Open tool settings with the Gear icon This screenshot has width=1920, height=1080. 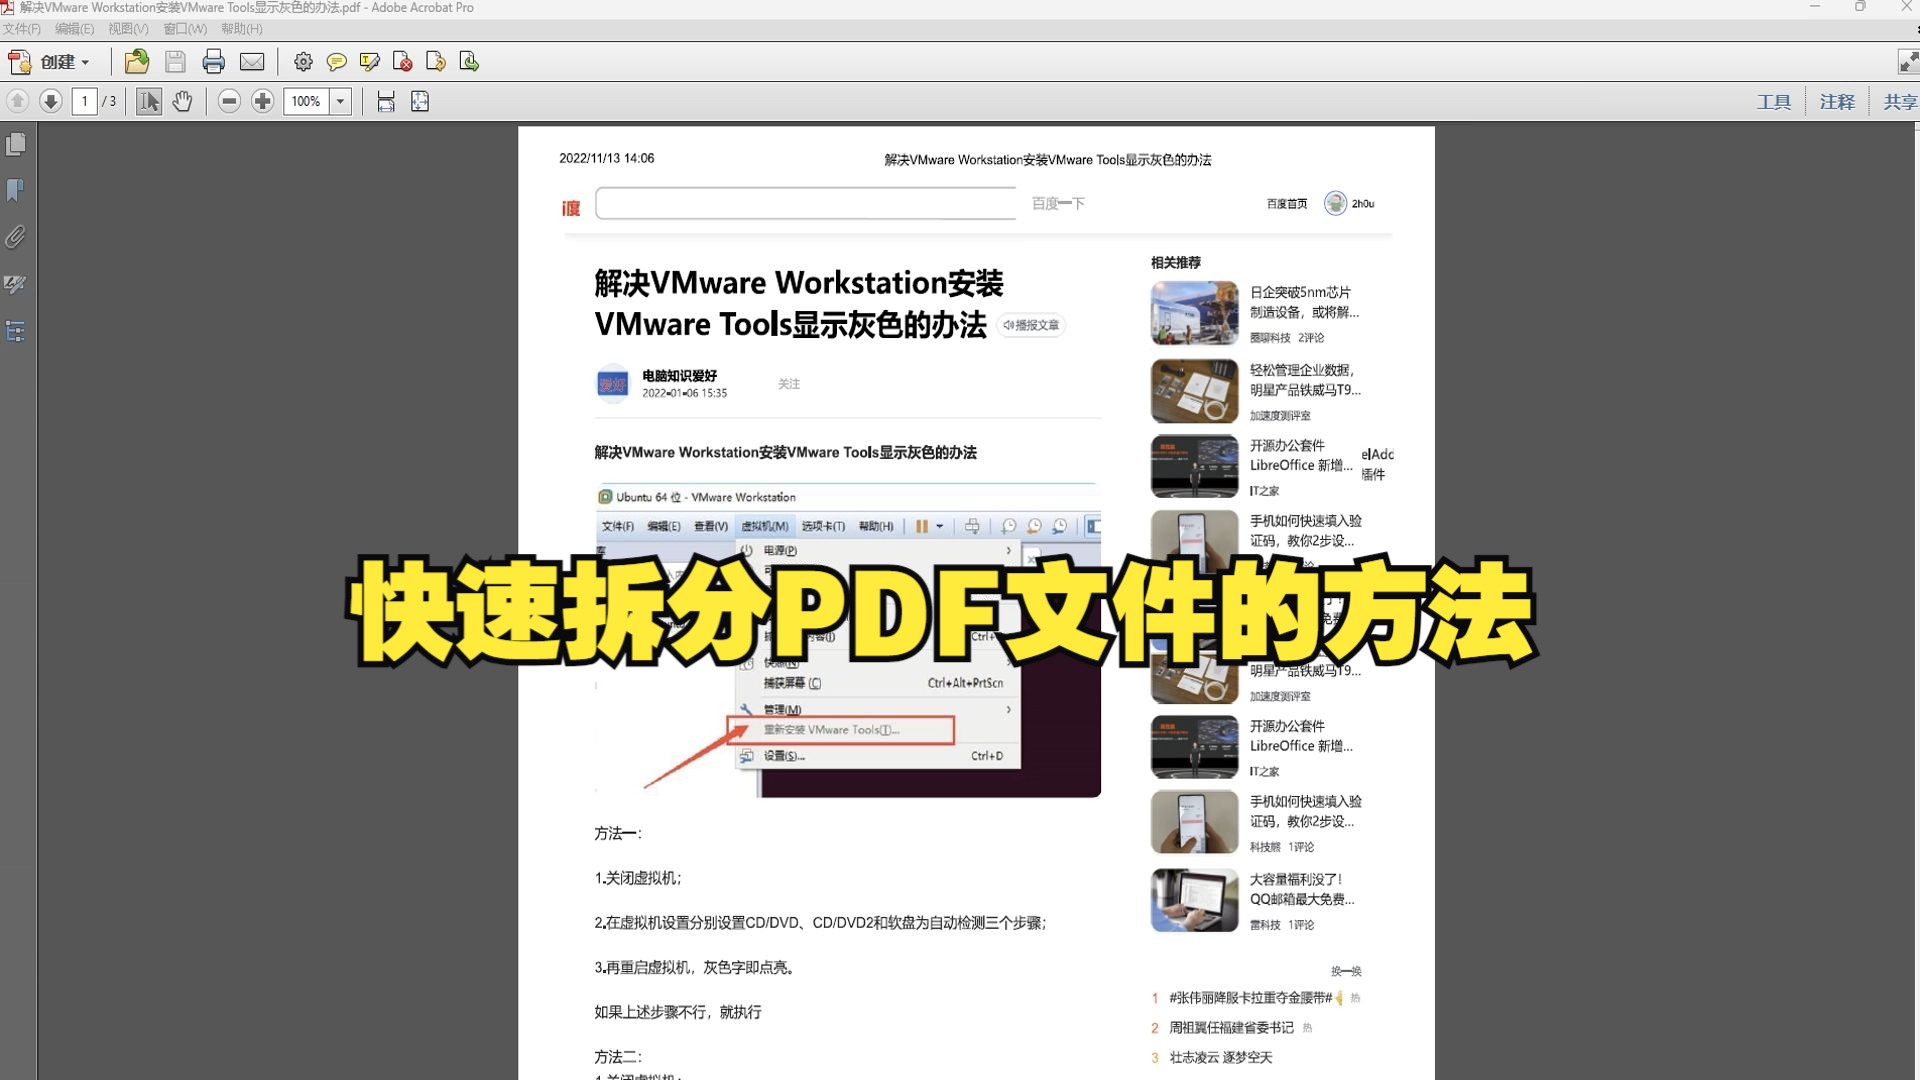[303, 61]
